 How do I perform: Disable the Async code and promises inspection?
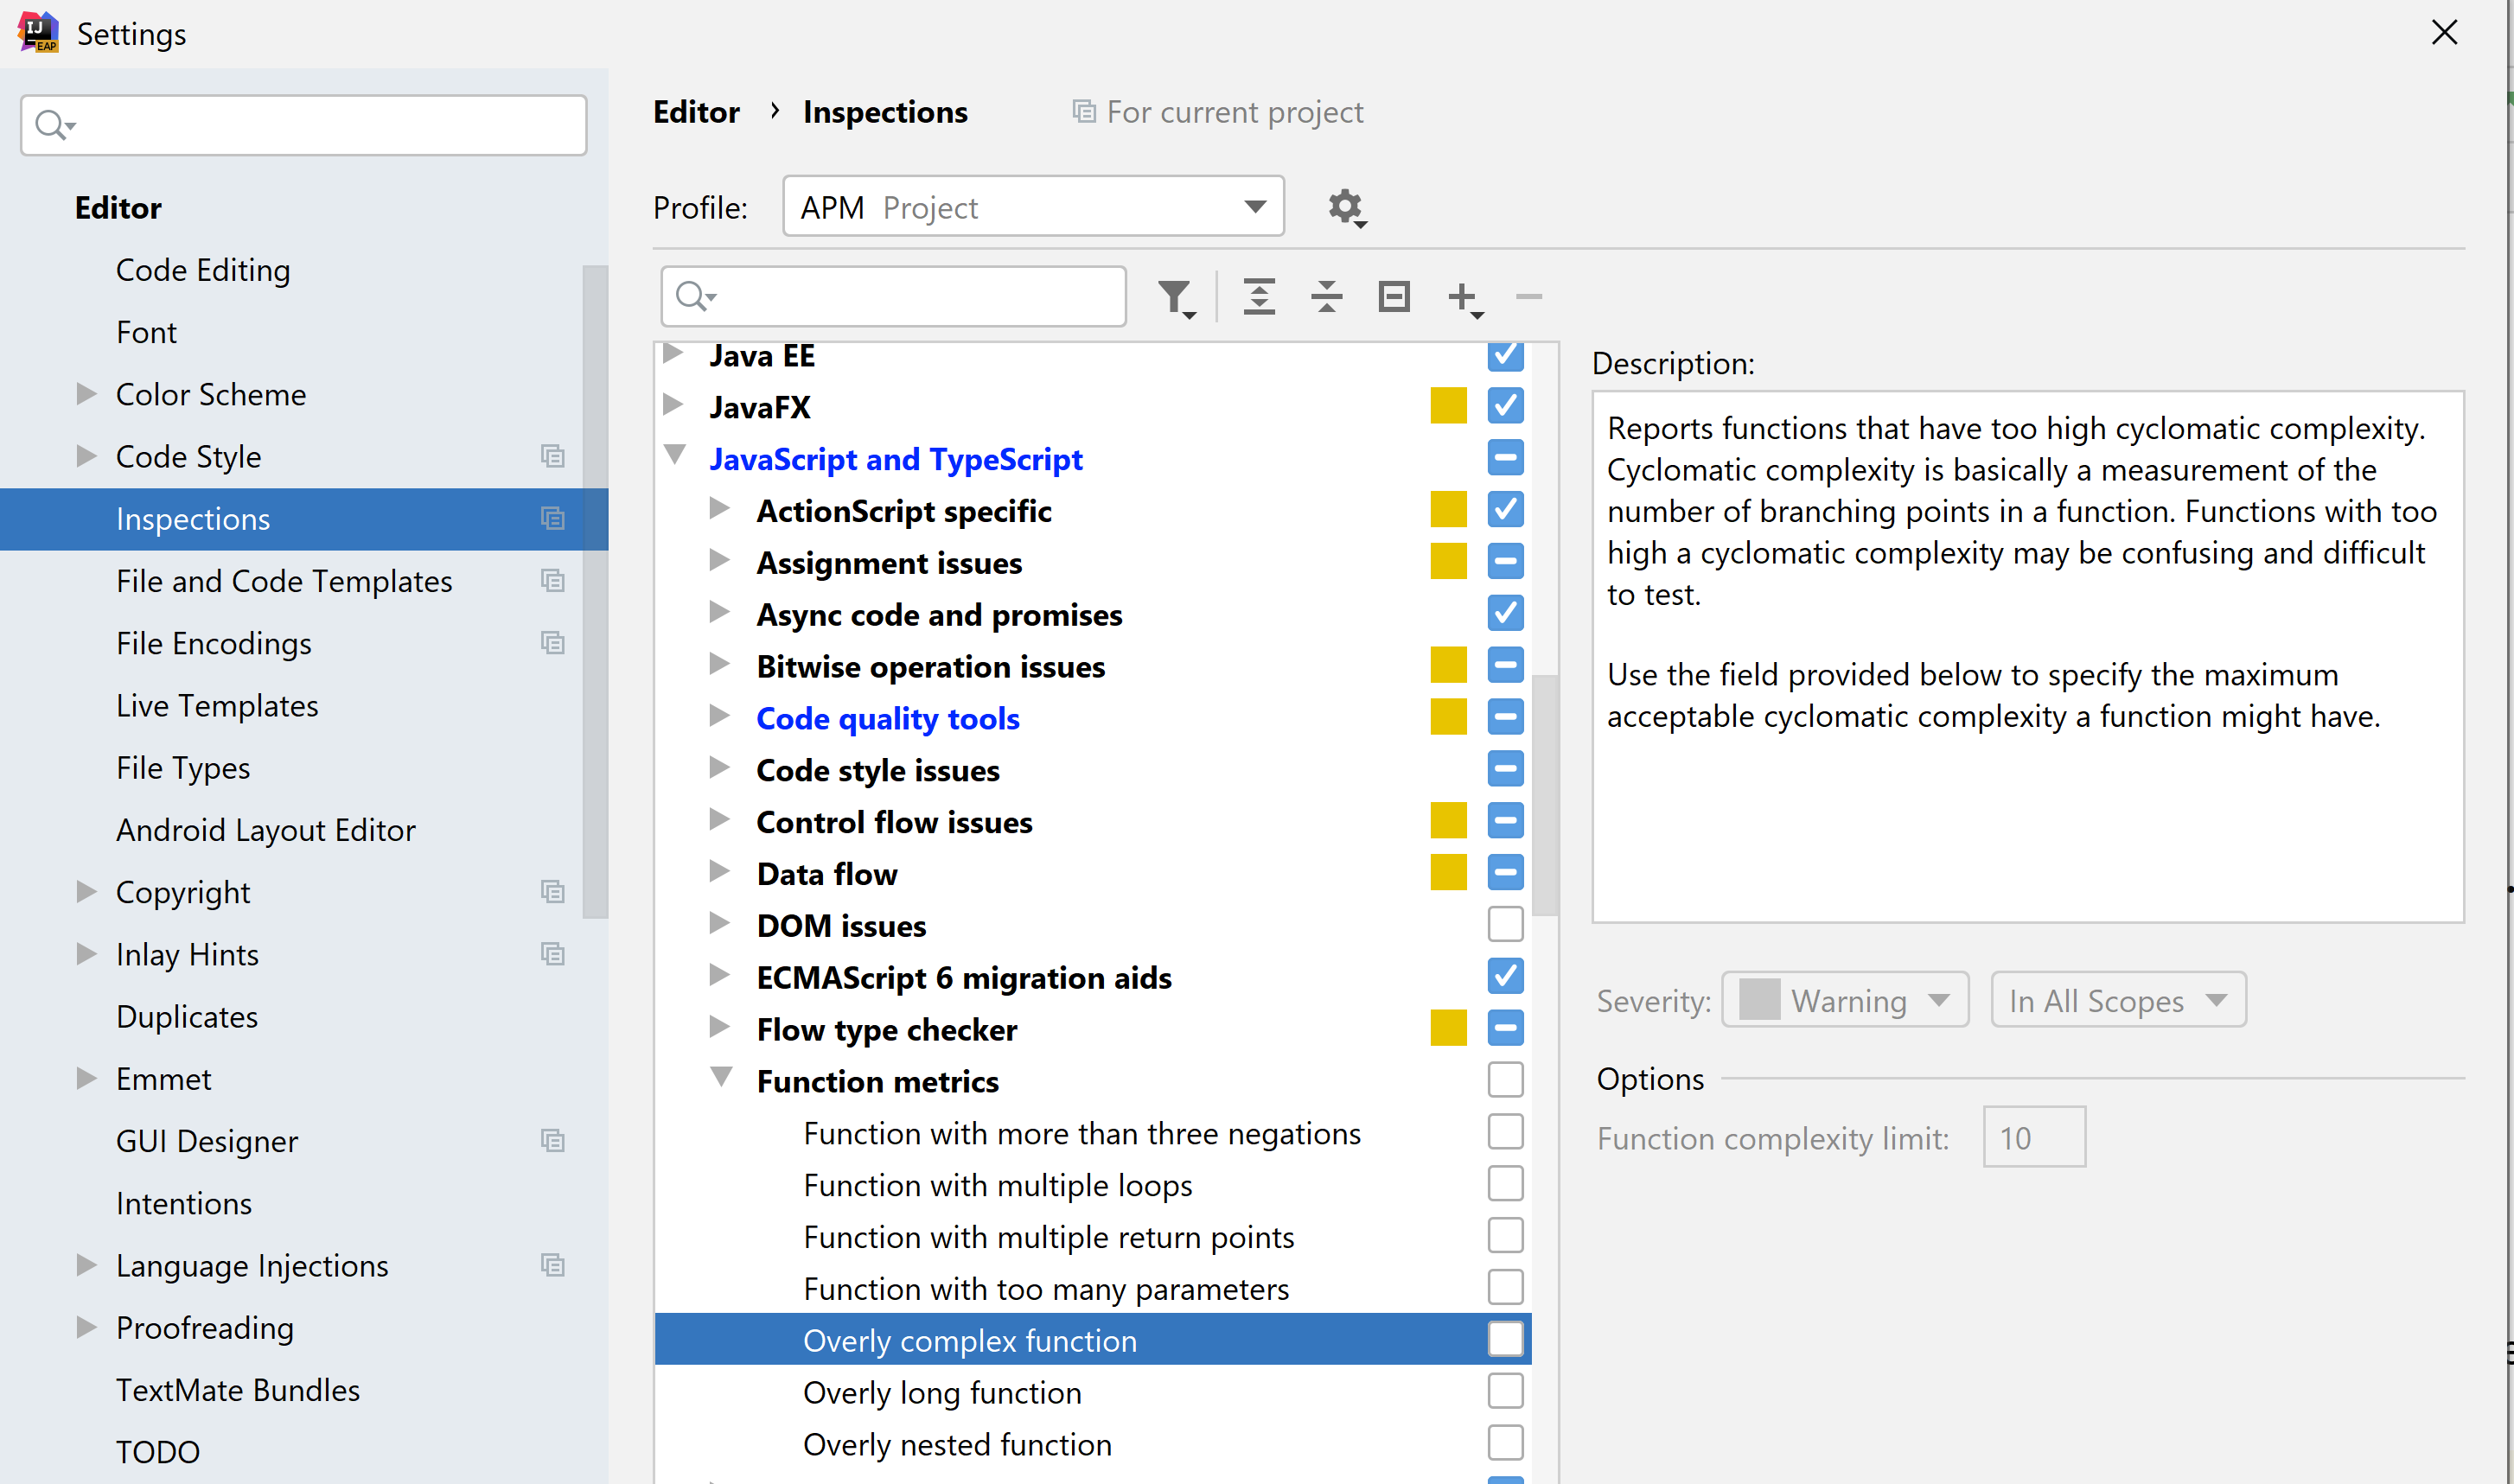[1505, 613]
